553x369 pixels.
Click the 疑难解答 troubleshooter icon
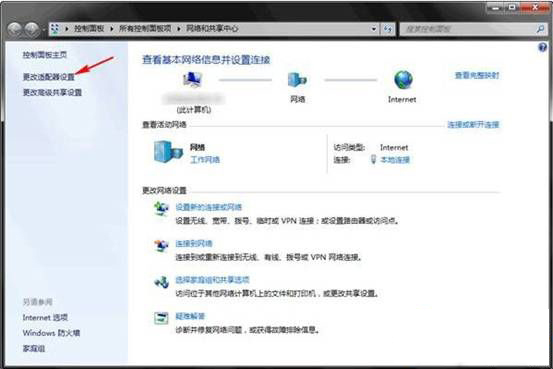[x=162, y=318]
